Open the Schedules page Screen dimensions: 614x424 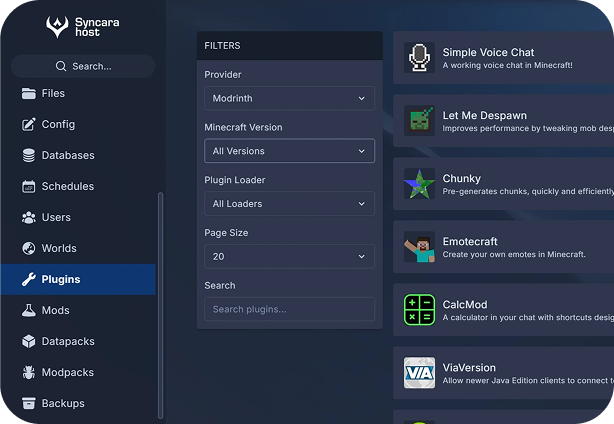click(78, 186)
